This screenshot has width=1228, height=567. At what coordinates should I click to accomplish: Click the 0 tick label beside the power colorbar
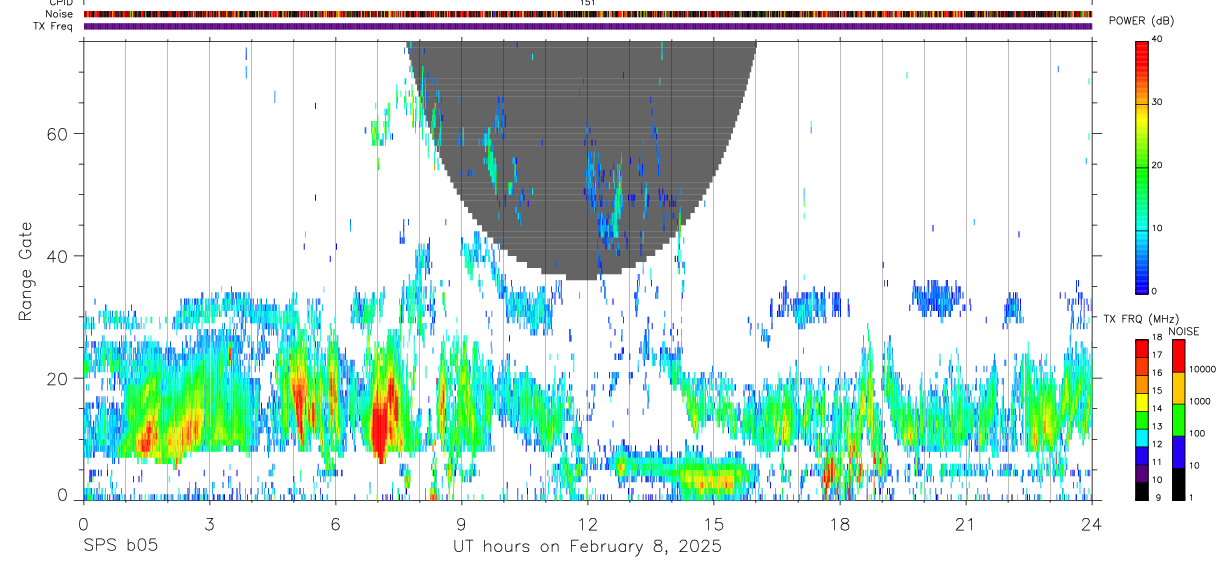[1155, 291]
